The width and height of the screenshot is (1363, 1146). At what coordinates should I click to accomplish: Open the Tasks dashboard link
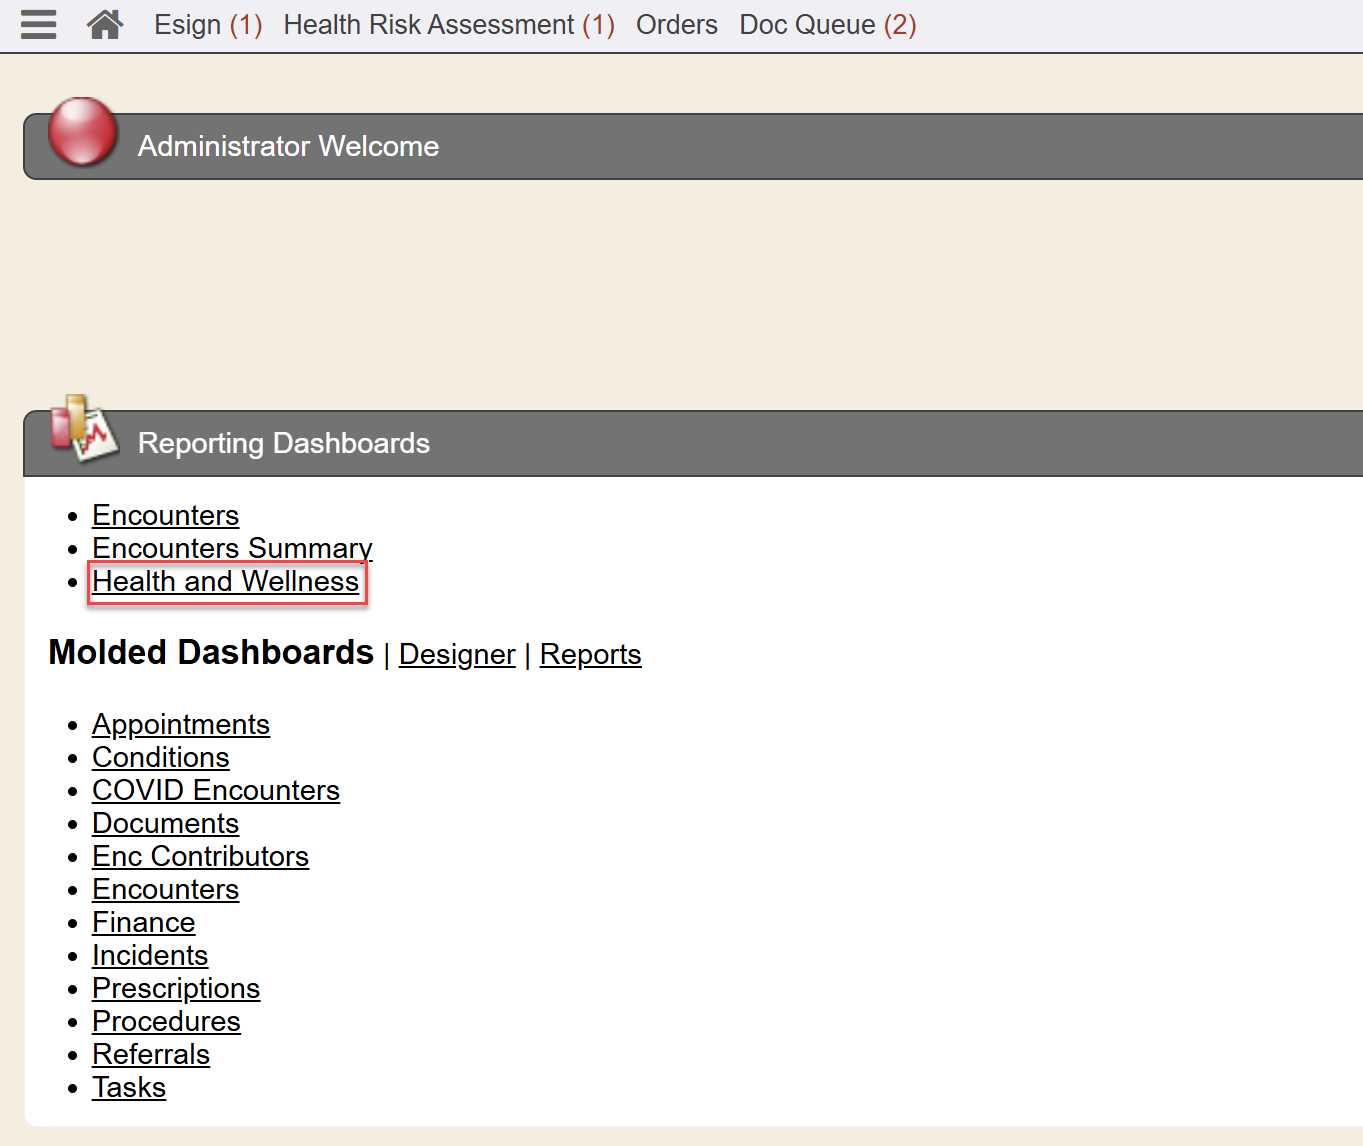(129, 1087)
